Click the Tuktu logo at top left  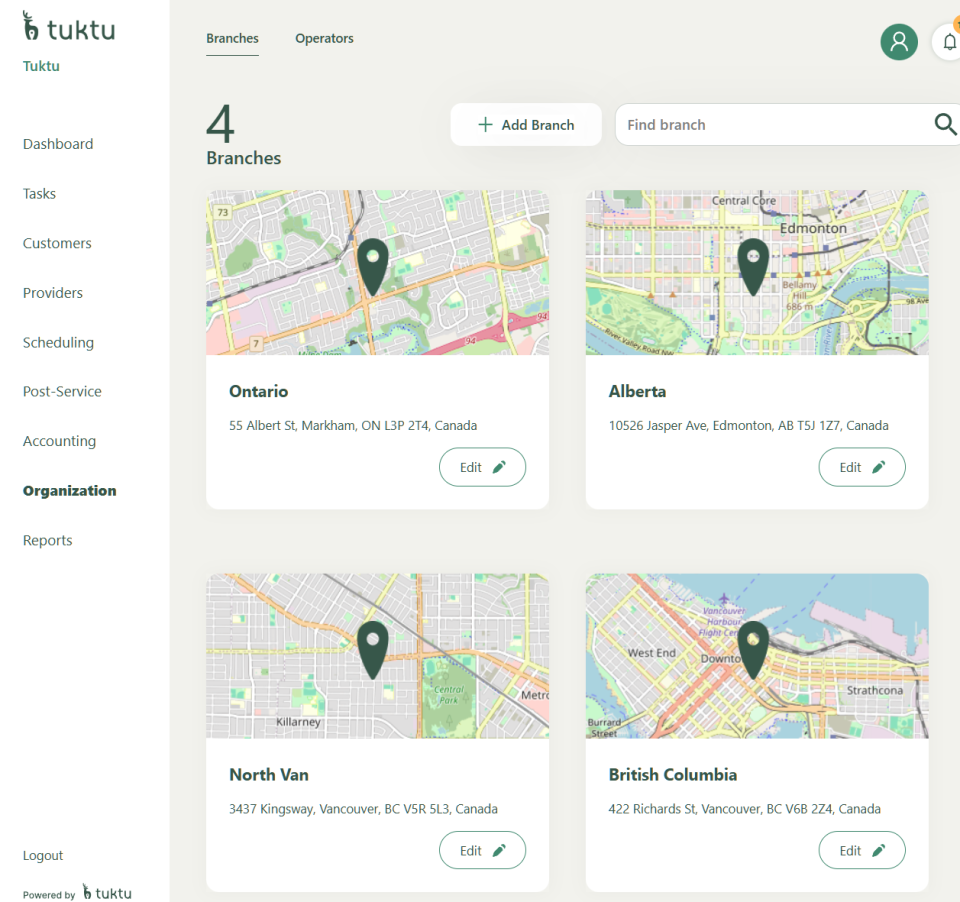pos(69,29)
